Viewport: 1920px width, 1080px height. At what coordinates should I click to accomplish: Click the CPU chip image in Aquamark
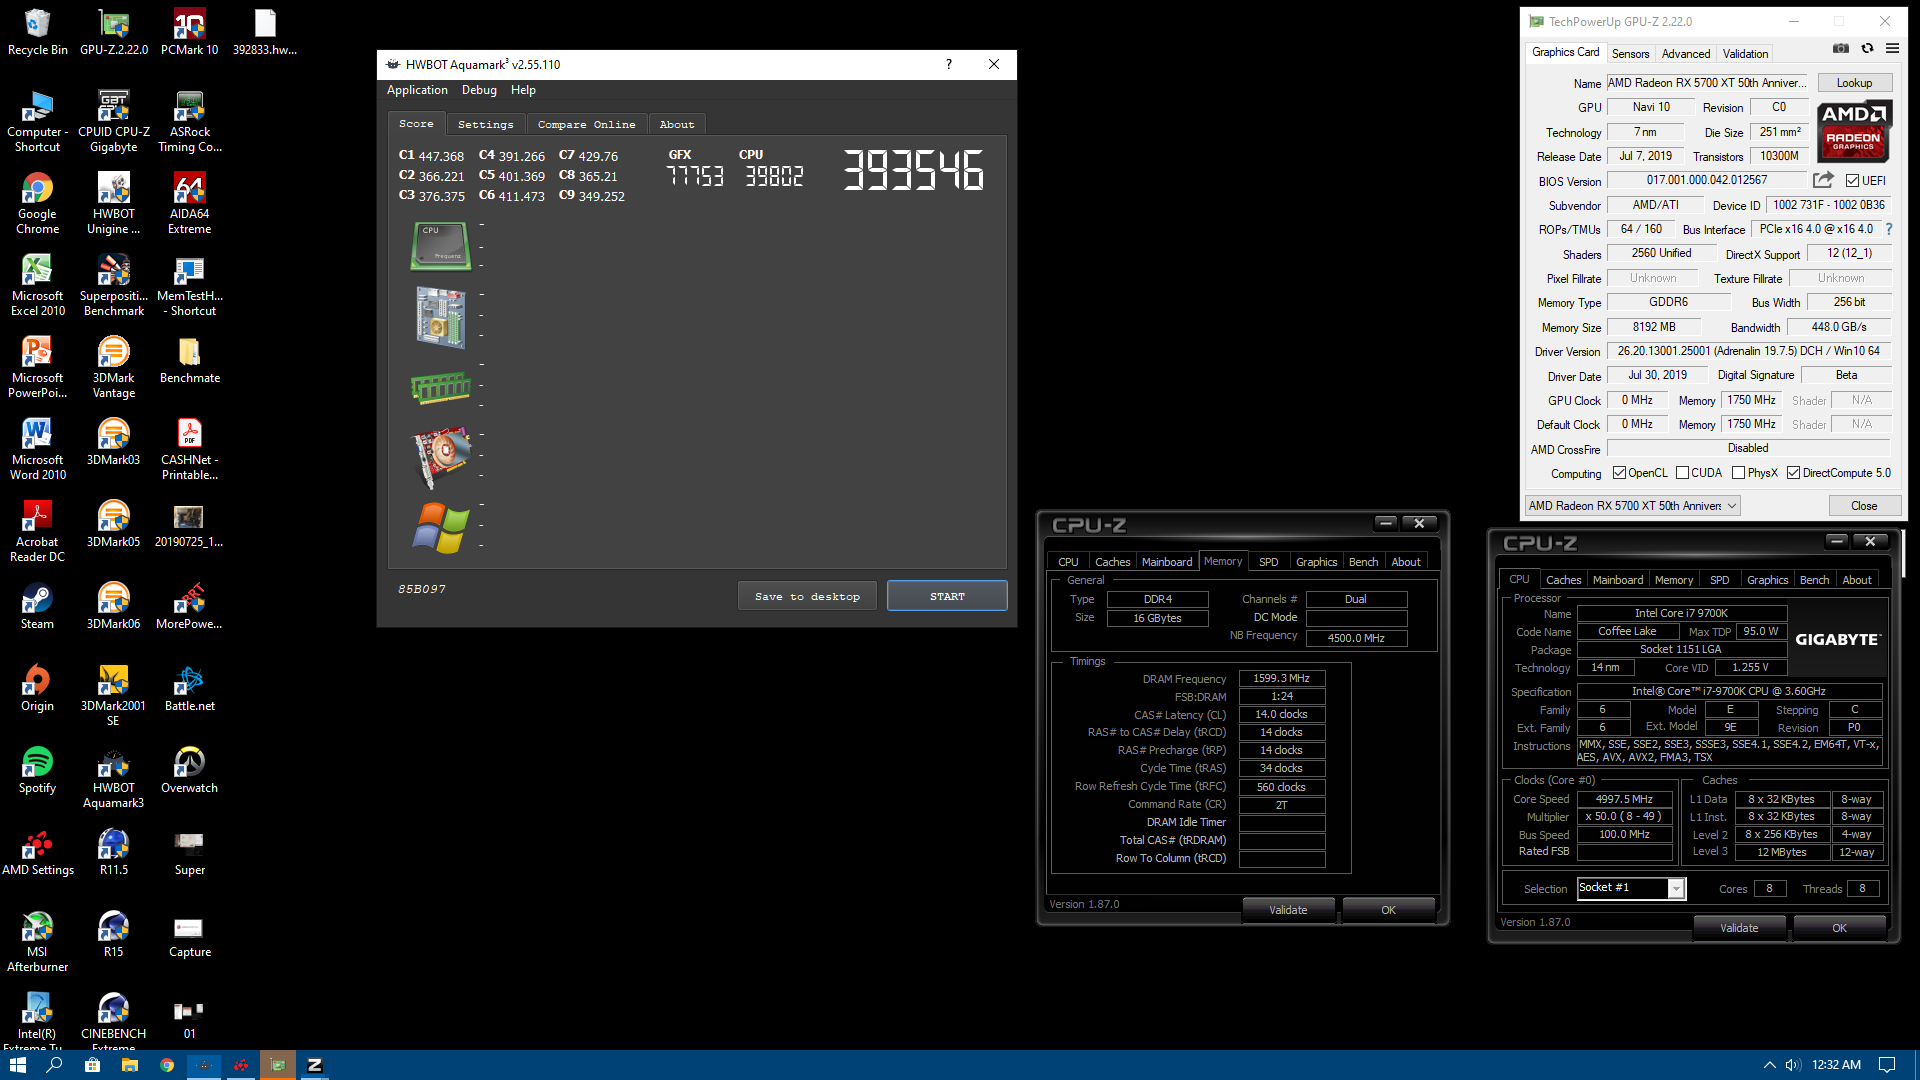(441, 245)
